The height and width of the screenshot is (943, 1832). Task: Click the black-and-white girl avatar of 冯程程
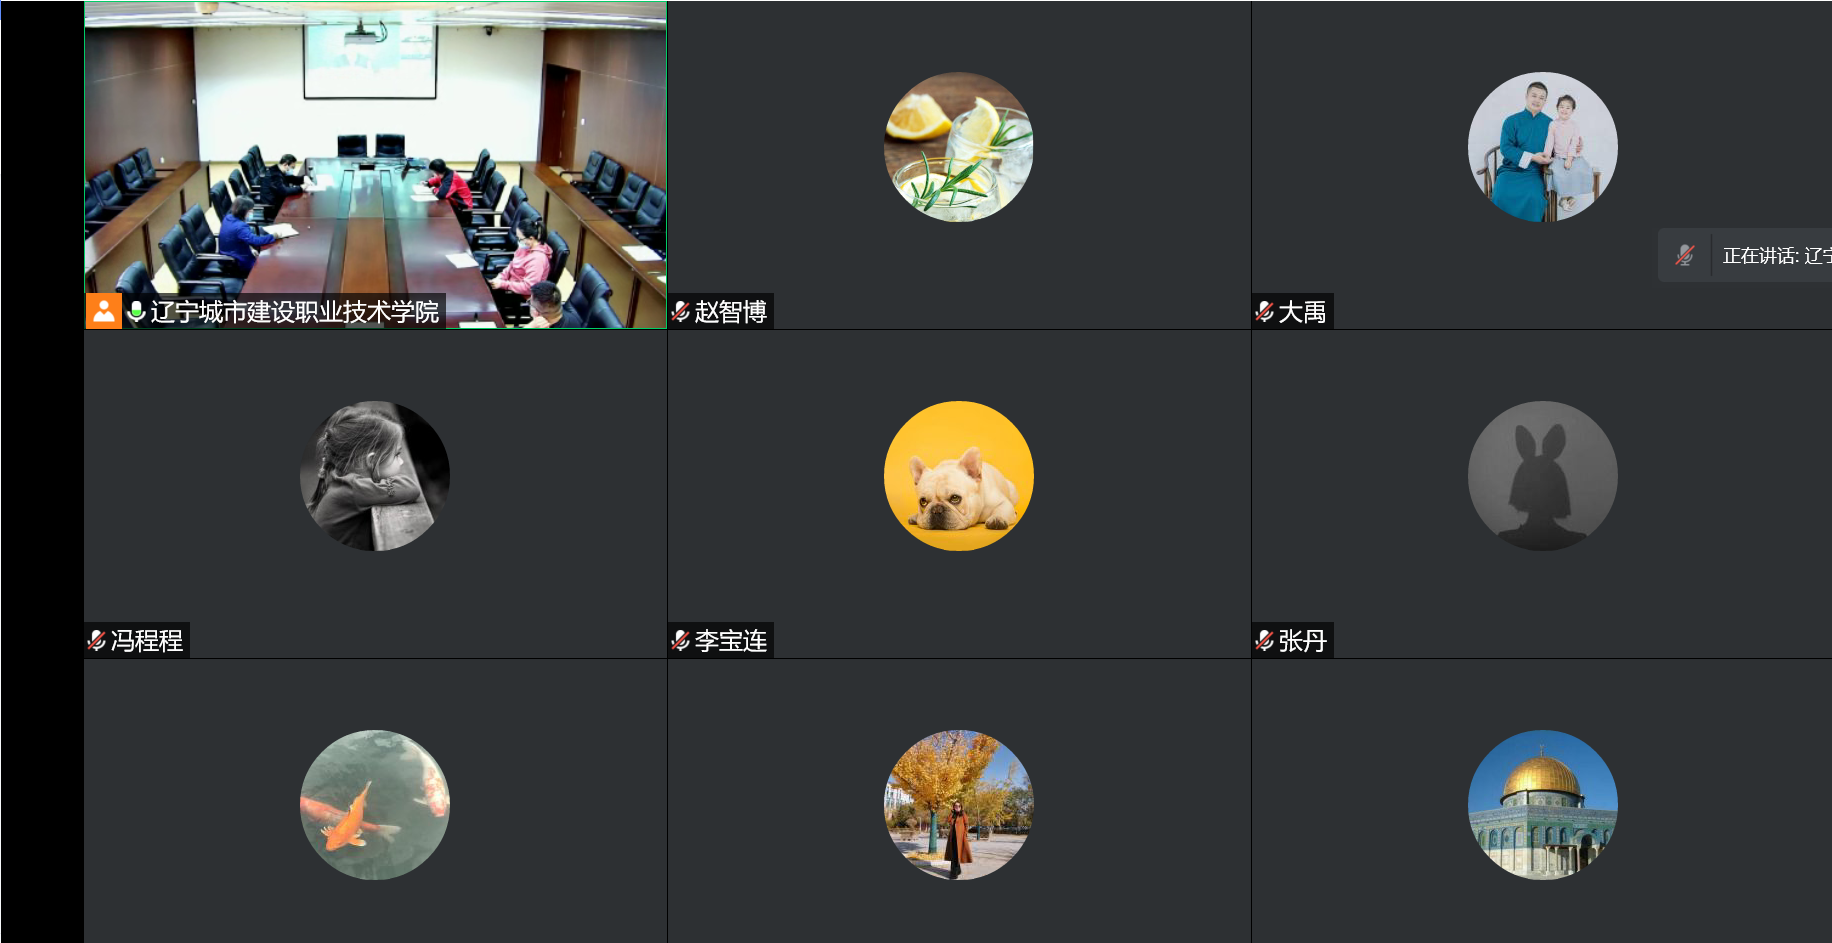point(375,476)
